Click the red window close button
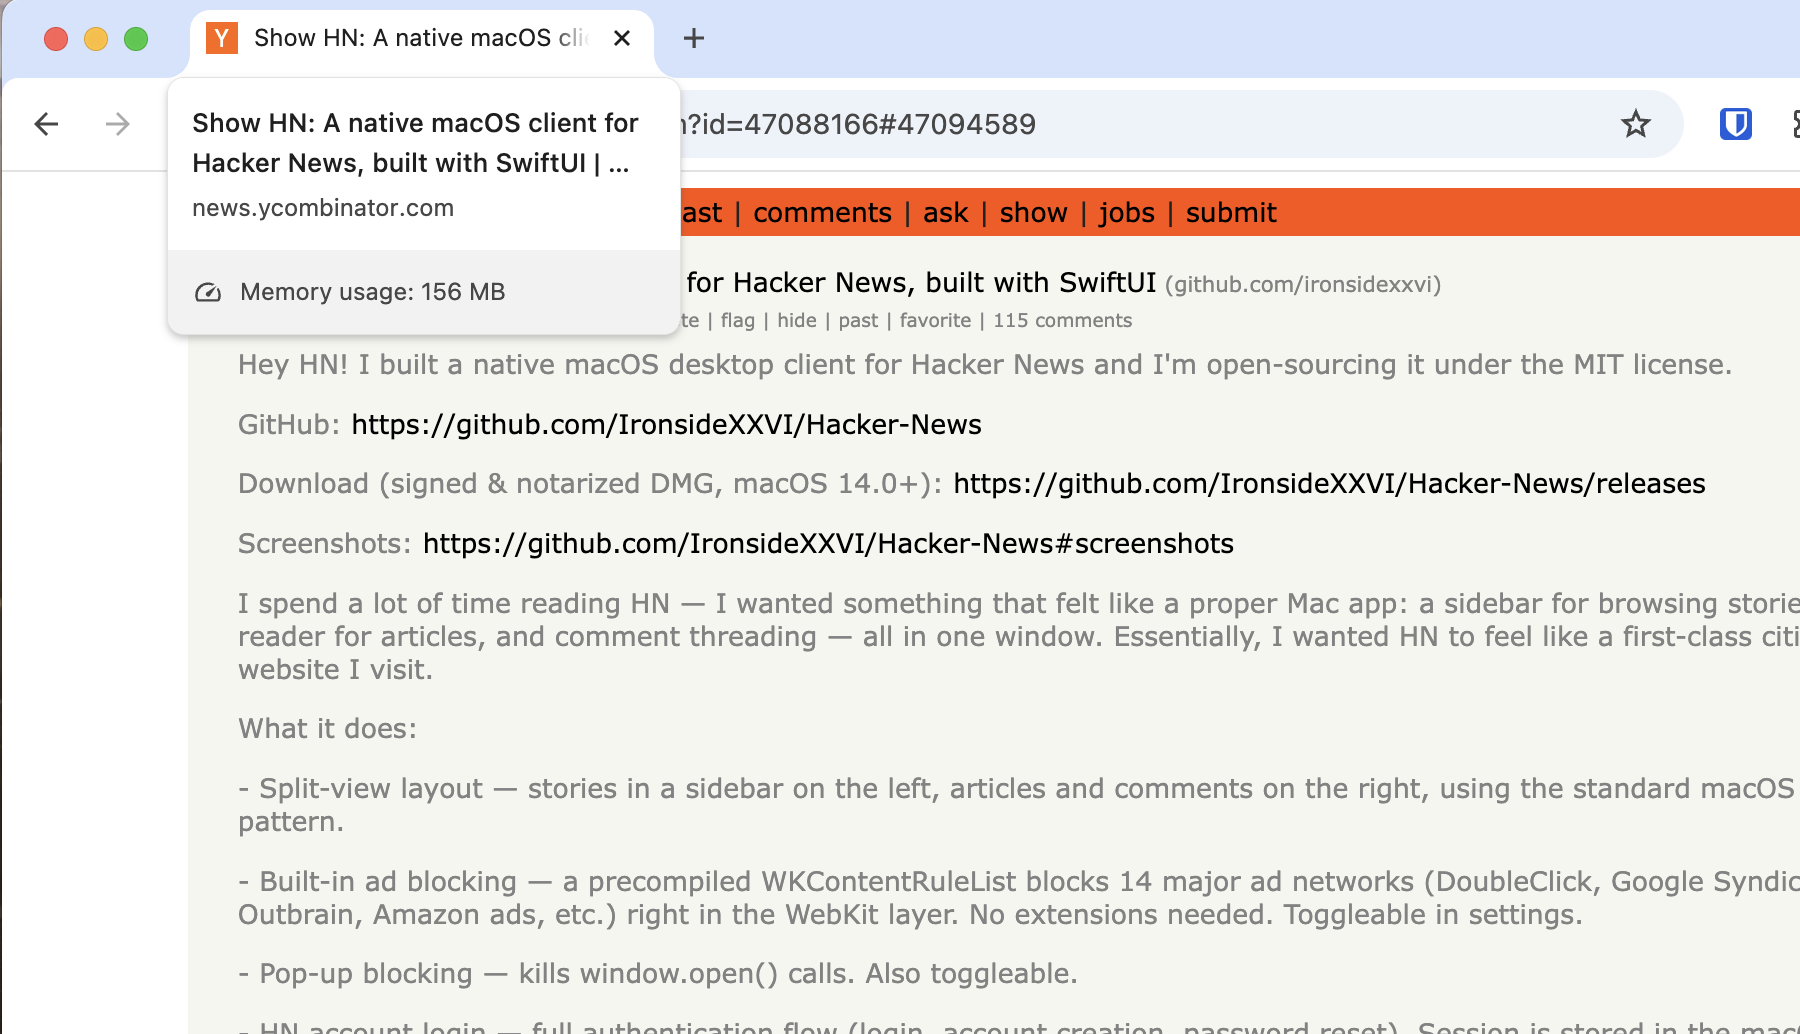The height and width of the screenshot is (1034, 1800). (x=56, y=39)
